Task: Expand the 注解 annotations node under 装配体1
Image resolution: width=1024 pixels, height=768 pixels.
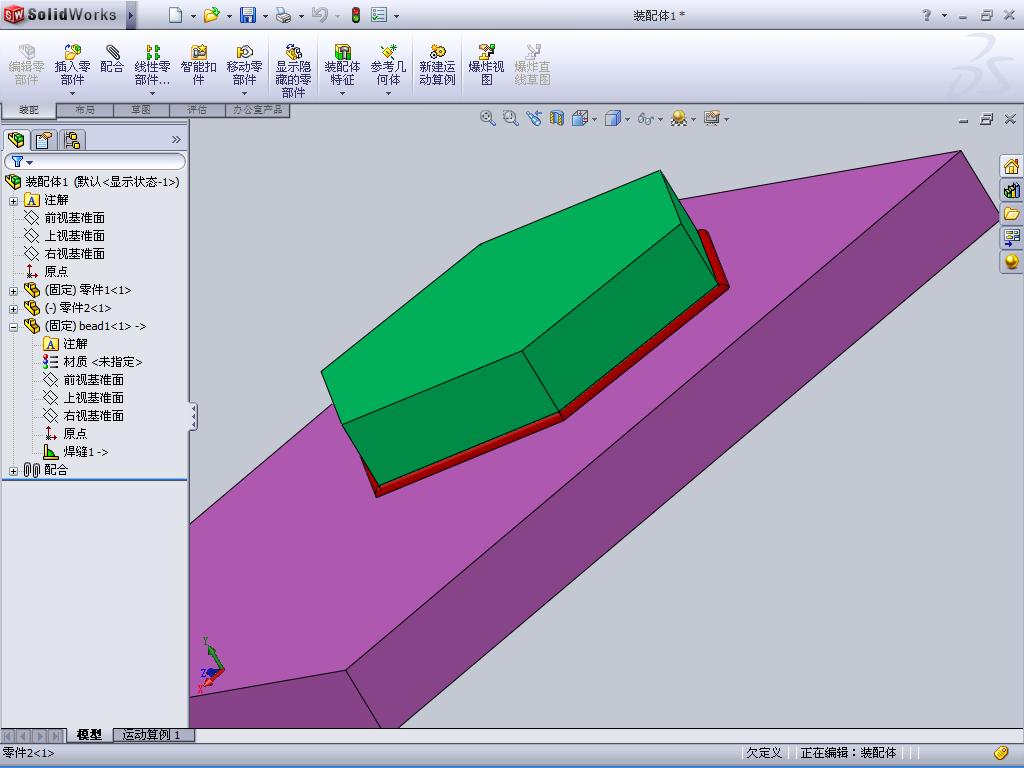Action: pyautogui.click(x=13, y=201)
